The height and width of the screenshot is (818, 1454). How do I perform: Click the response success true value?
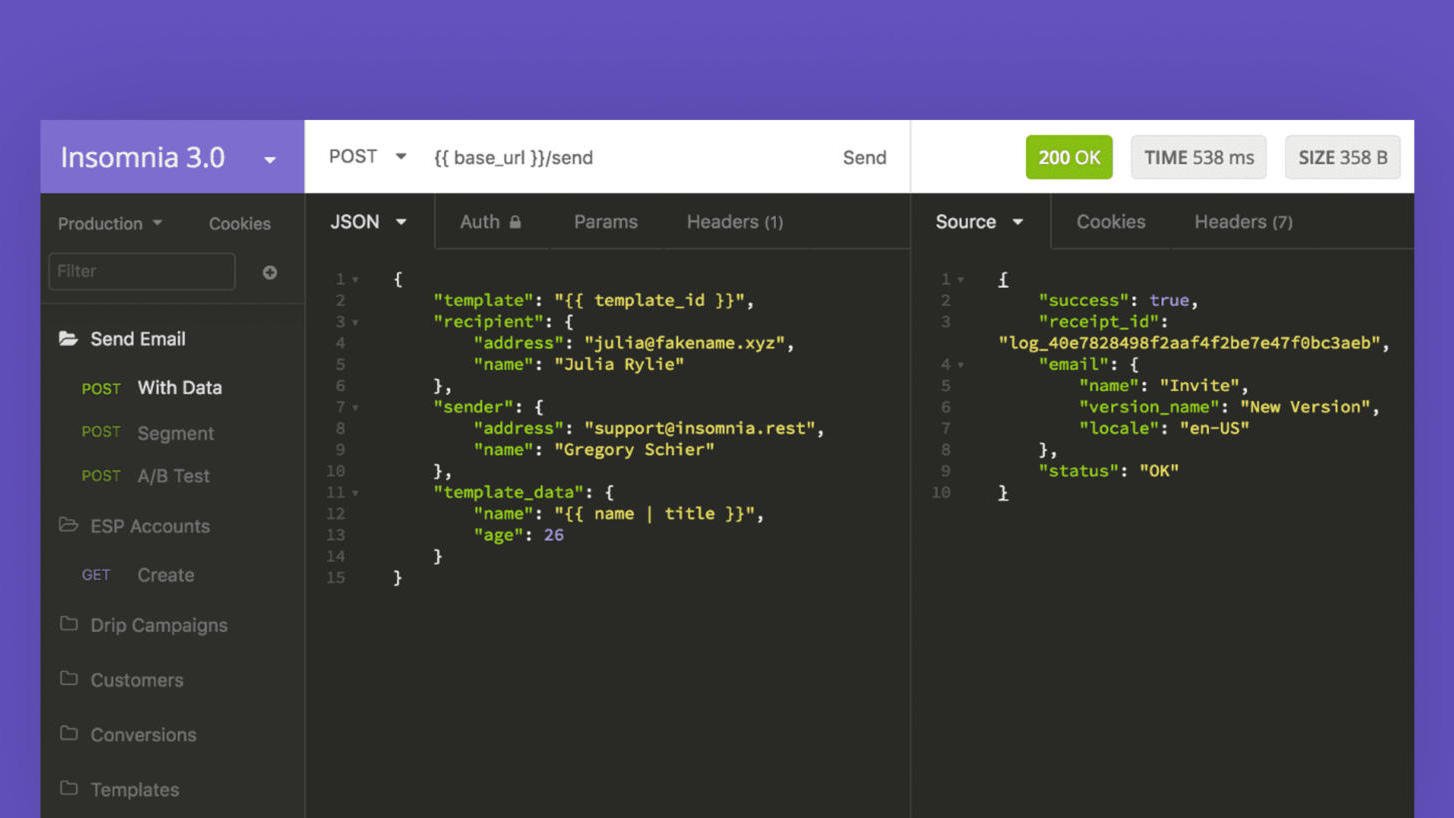1169,300
